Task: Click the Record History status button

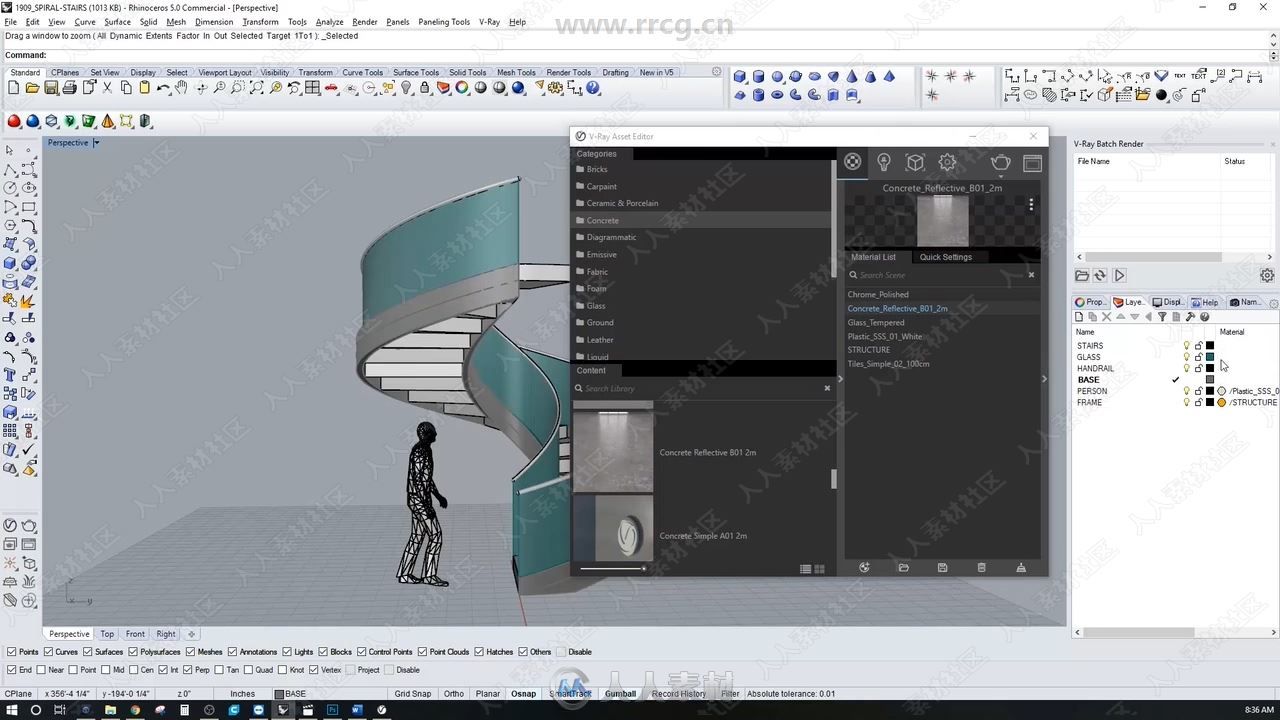Action: pyautogui.click(x=679, y=694)
